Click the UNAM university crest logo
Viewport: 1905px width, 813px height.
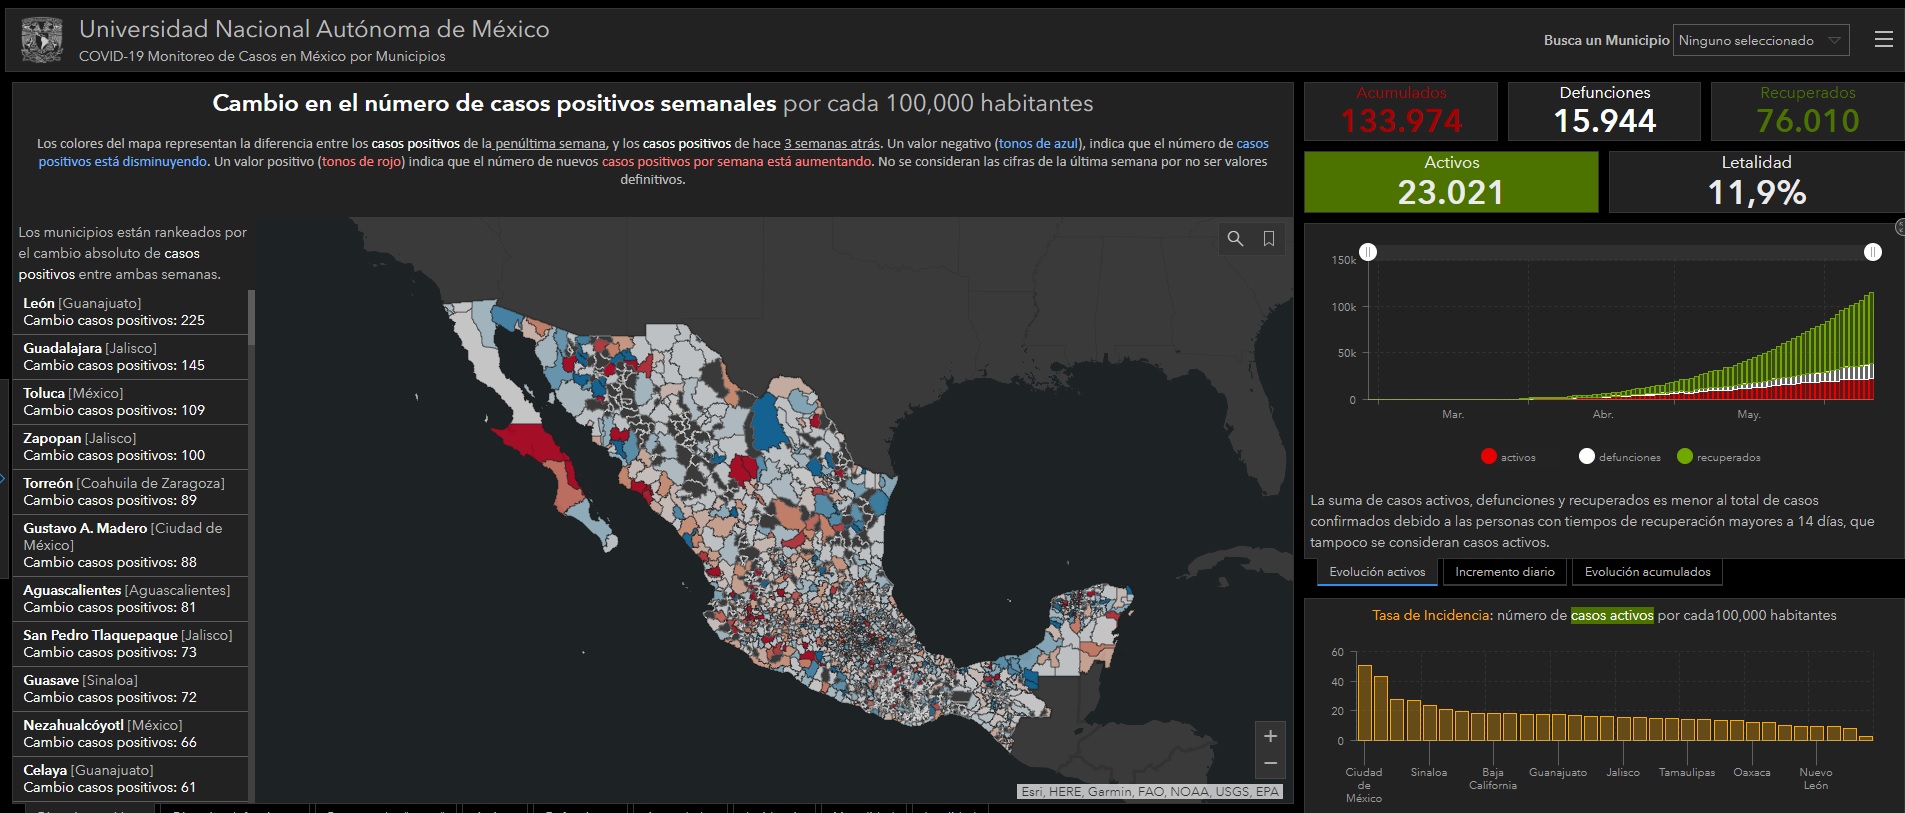42,41
